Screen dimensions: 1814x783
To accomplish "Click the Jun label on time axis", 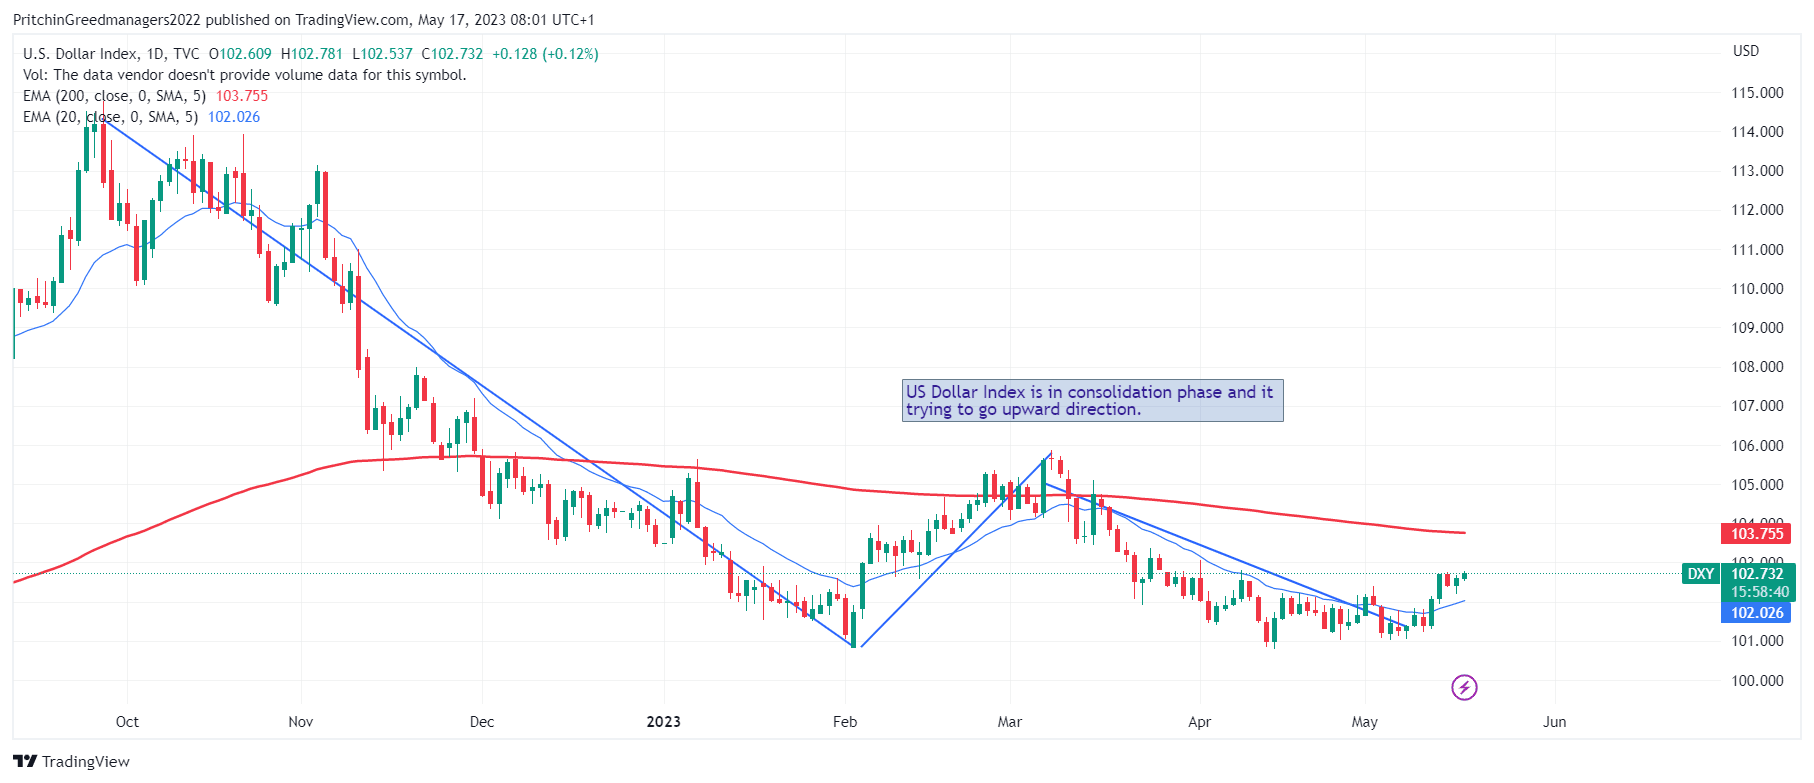I will [x=1554, y=722].
